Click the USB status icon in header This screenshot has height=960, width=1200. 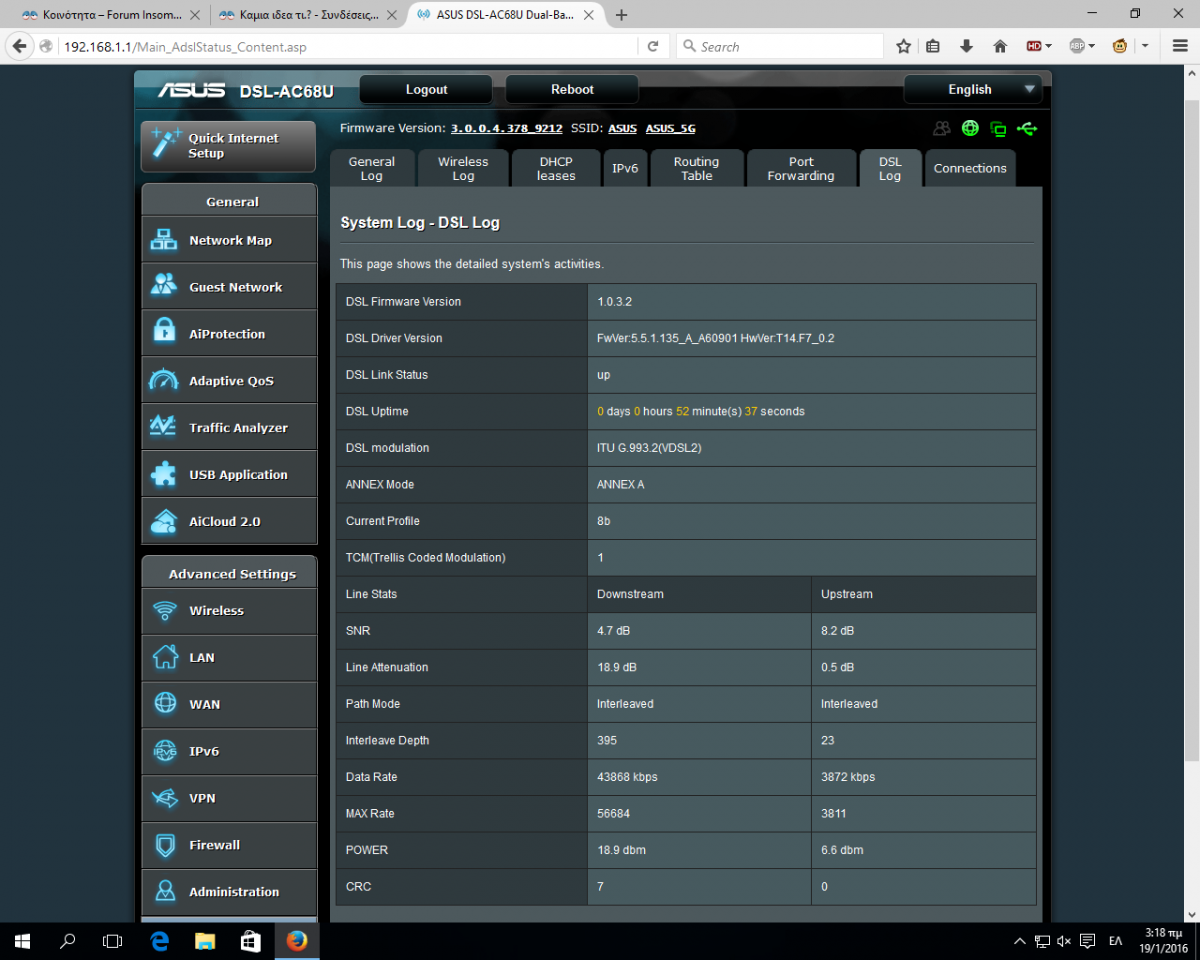pyautogui.click(x=1026, y=128)
